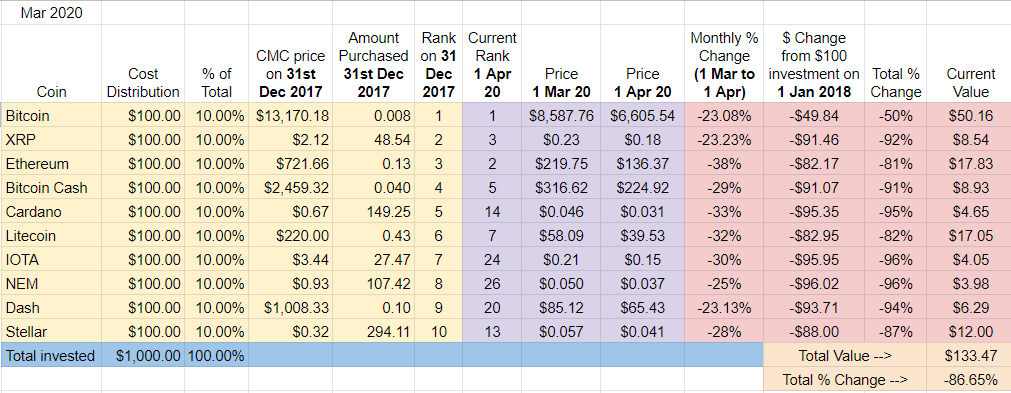Select Litecoin's 1 Mar price '$58.09'
Viewport: 1011px width, 393px height.
click(561, 236)
